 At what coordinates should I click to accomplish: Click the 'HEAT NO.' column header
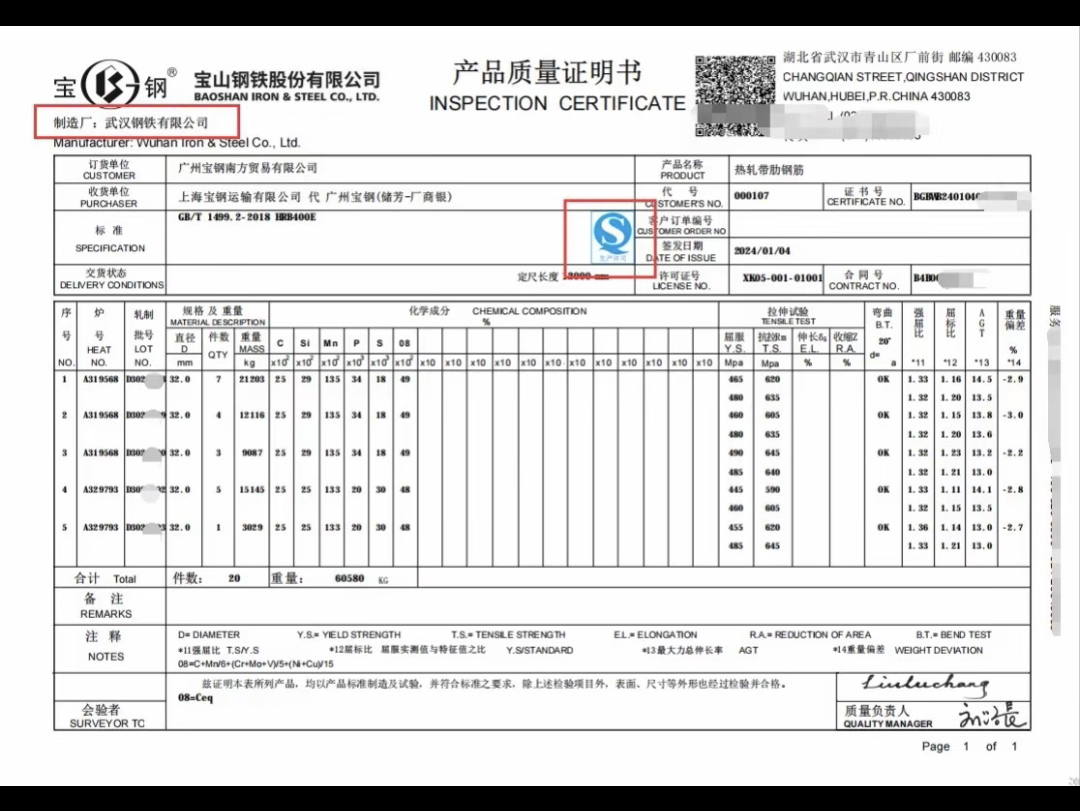pyautogui.click(x=99, y=356)
